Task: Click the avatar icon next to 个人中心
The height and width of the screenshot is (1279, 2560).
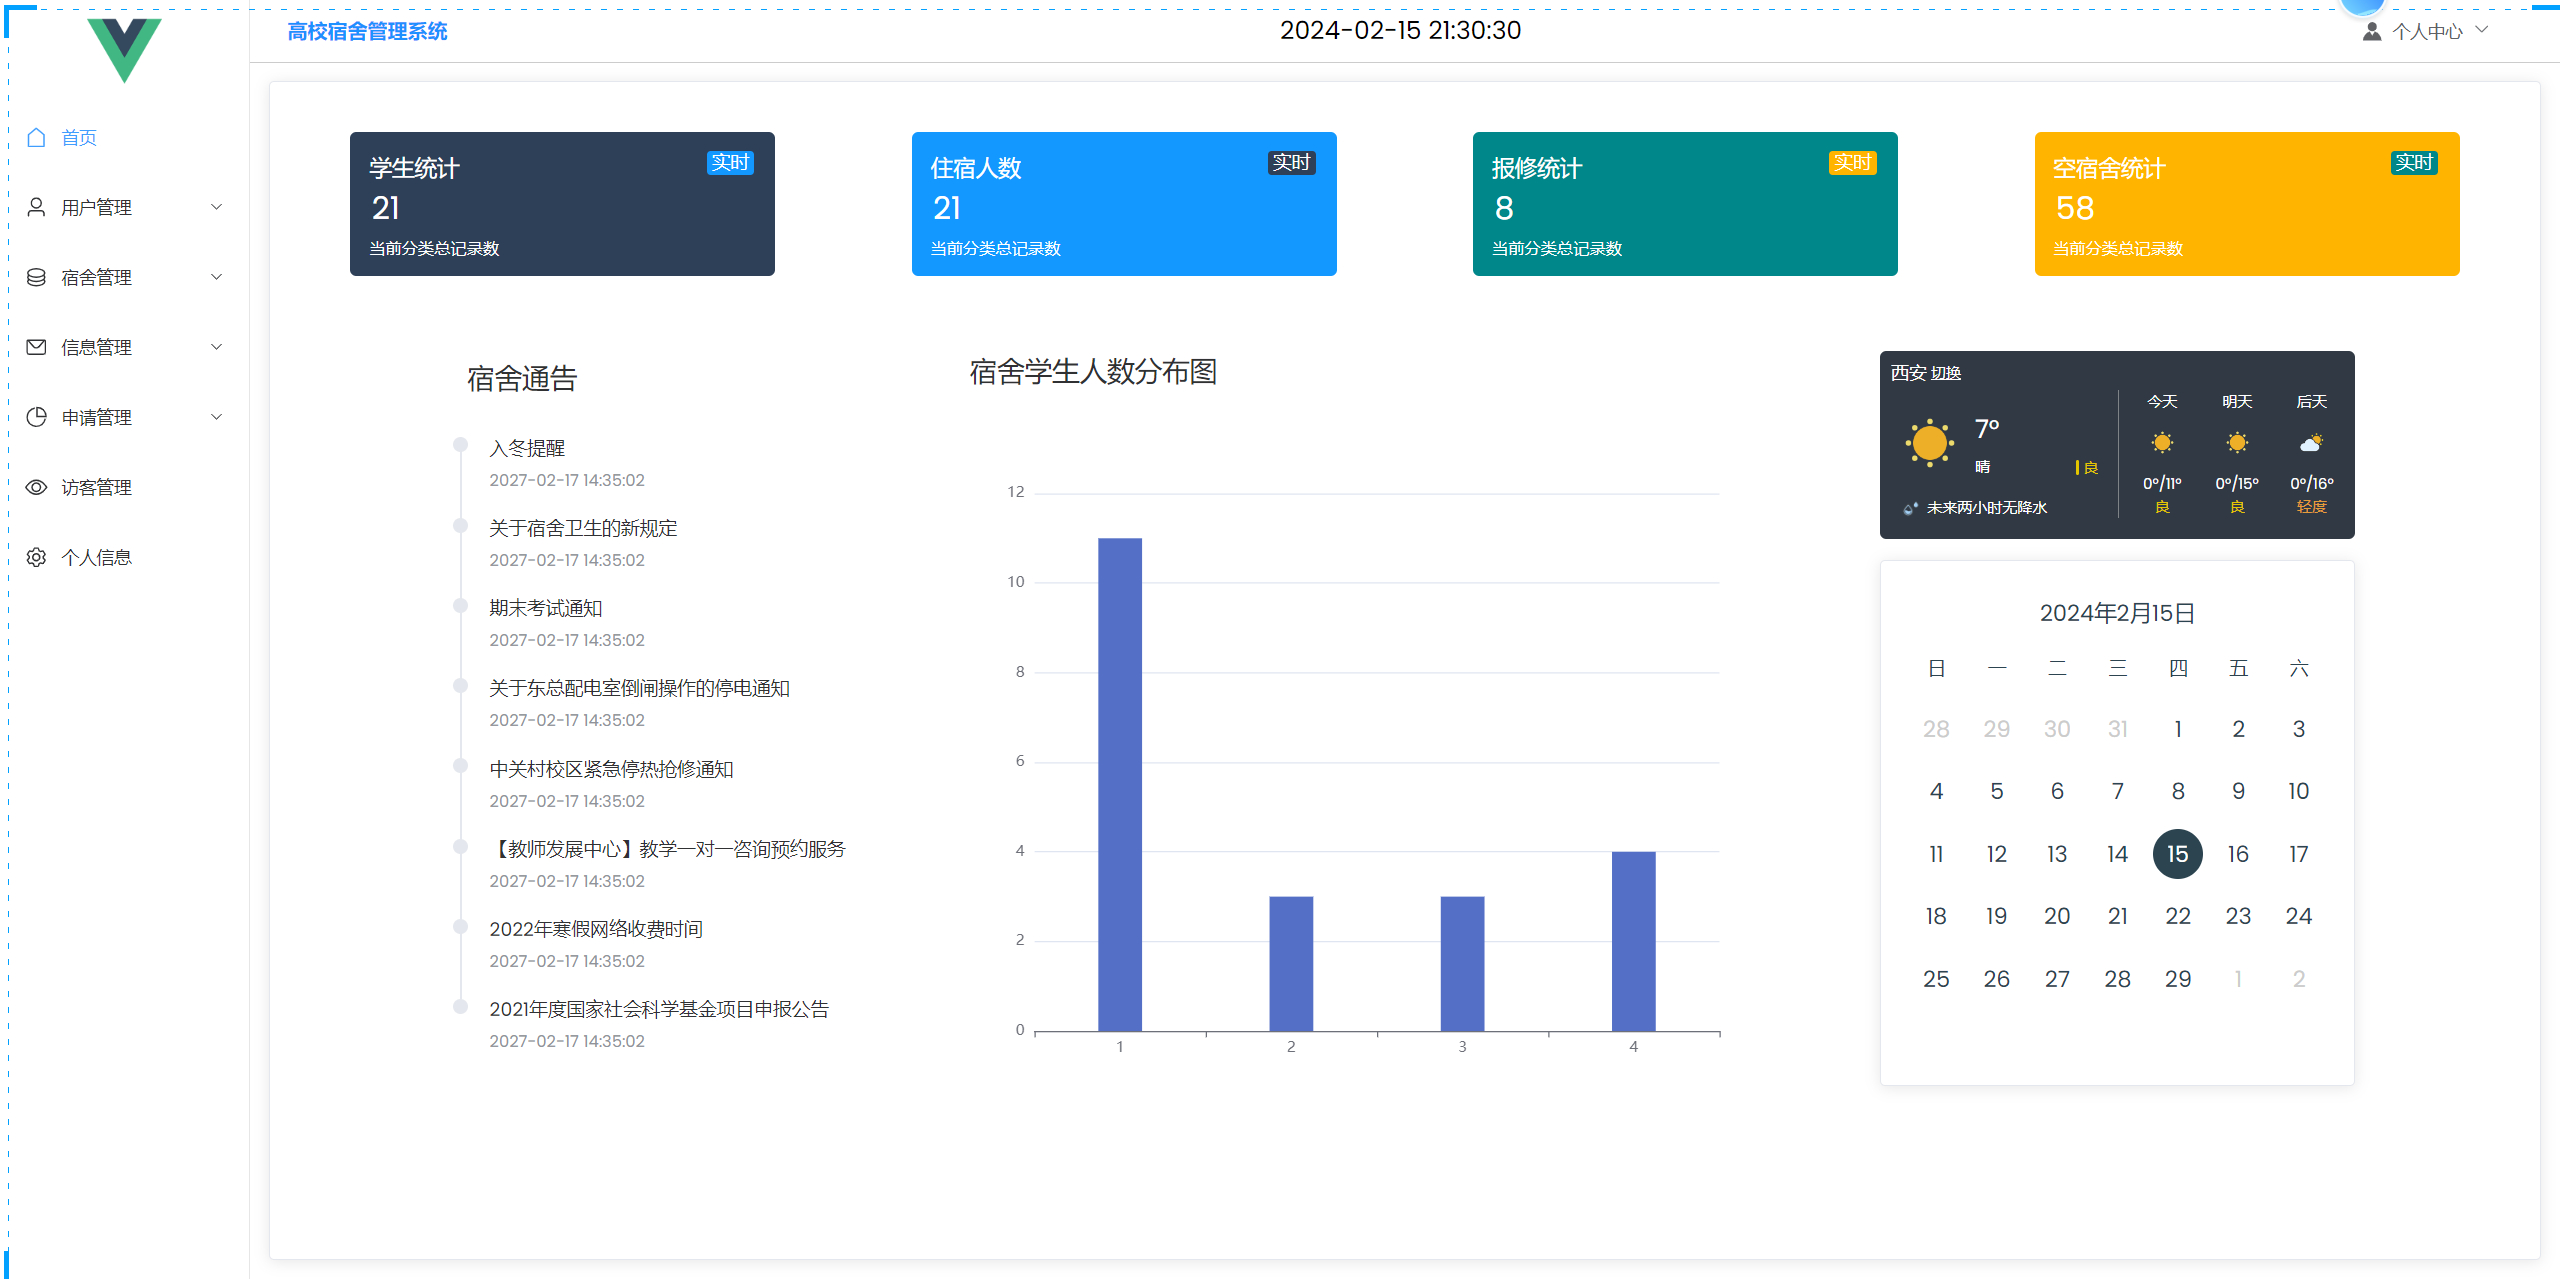Action: point(2371,32)
